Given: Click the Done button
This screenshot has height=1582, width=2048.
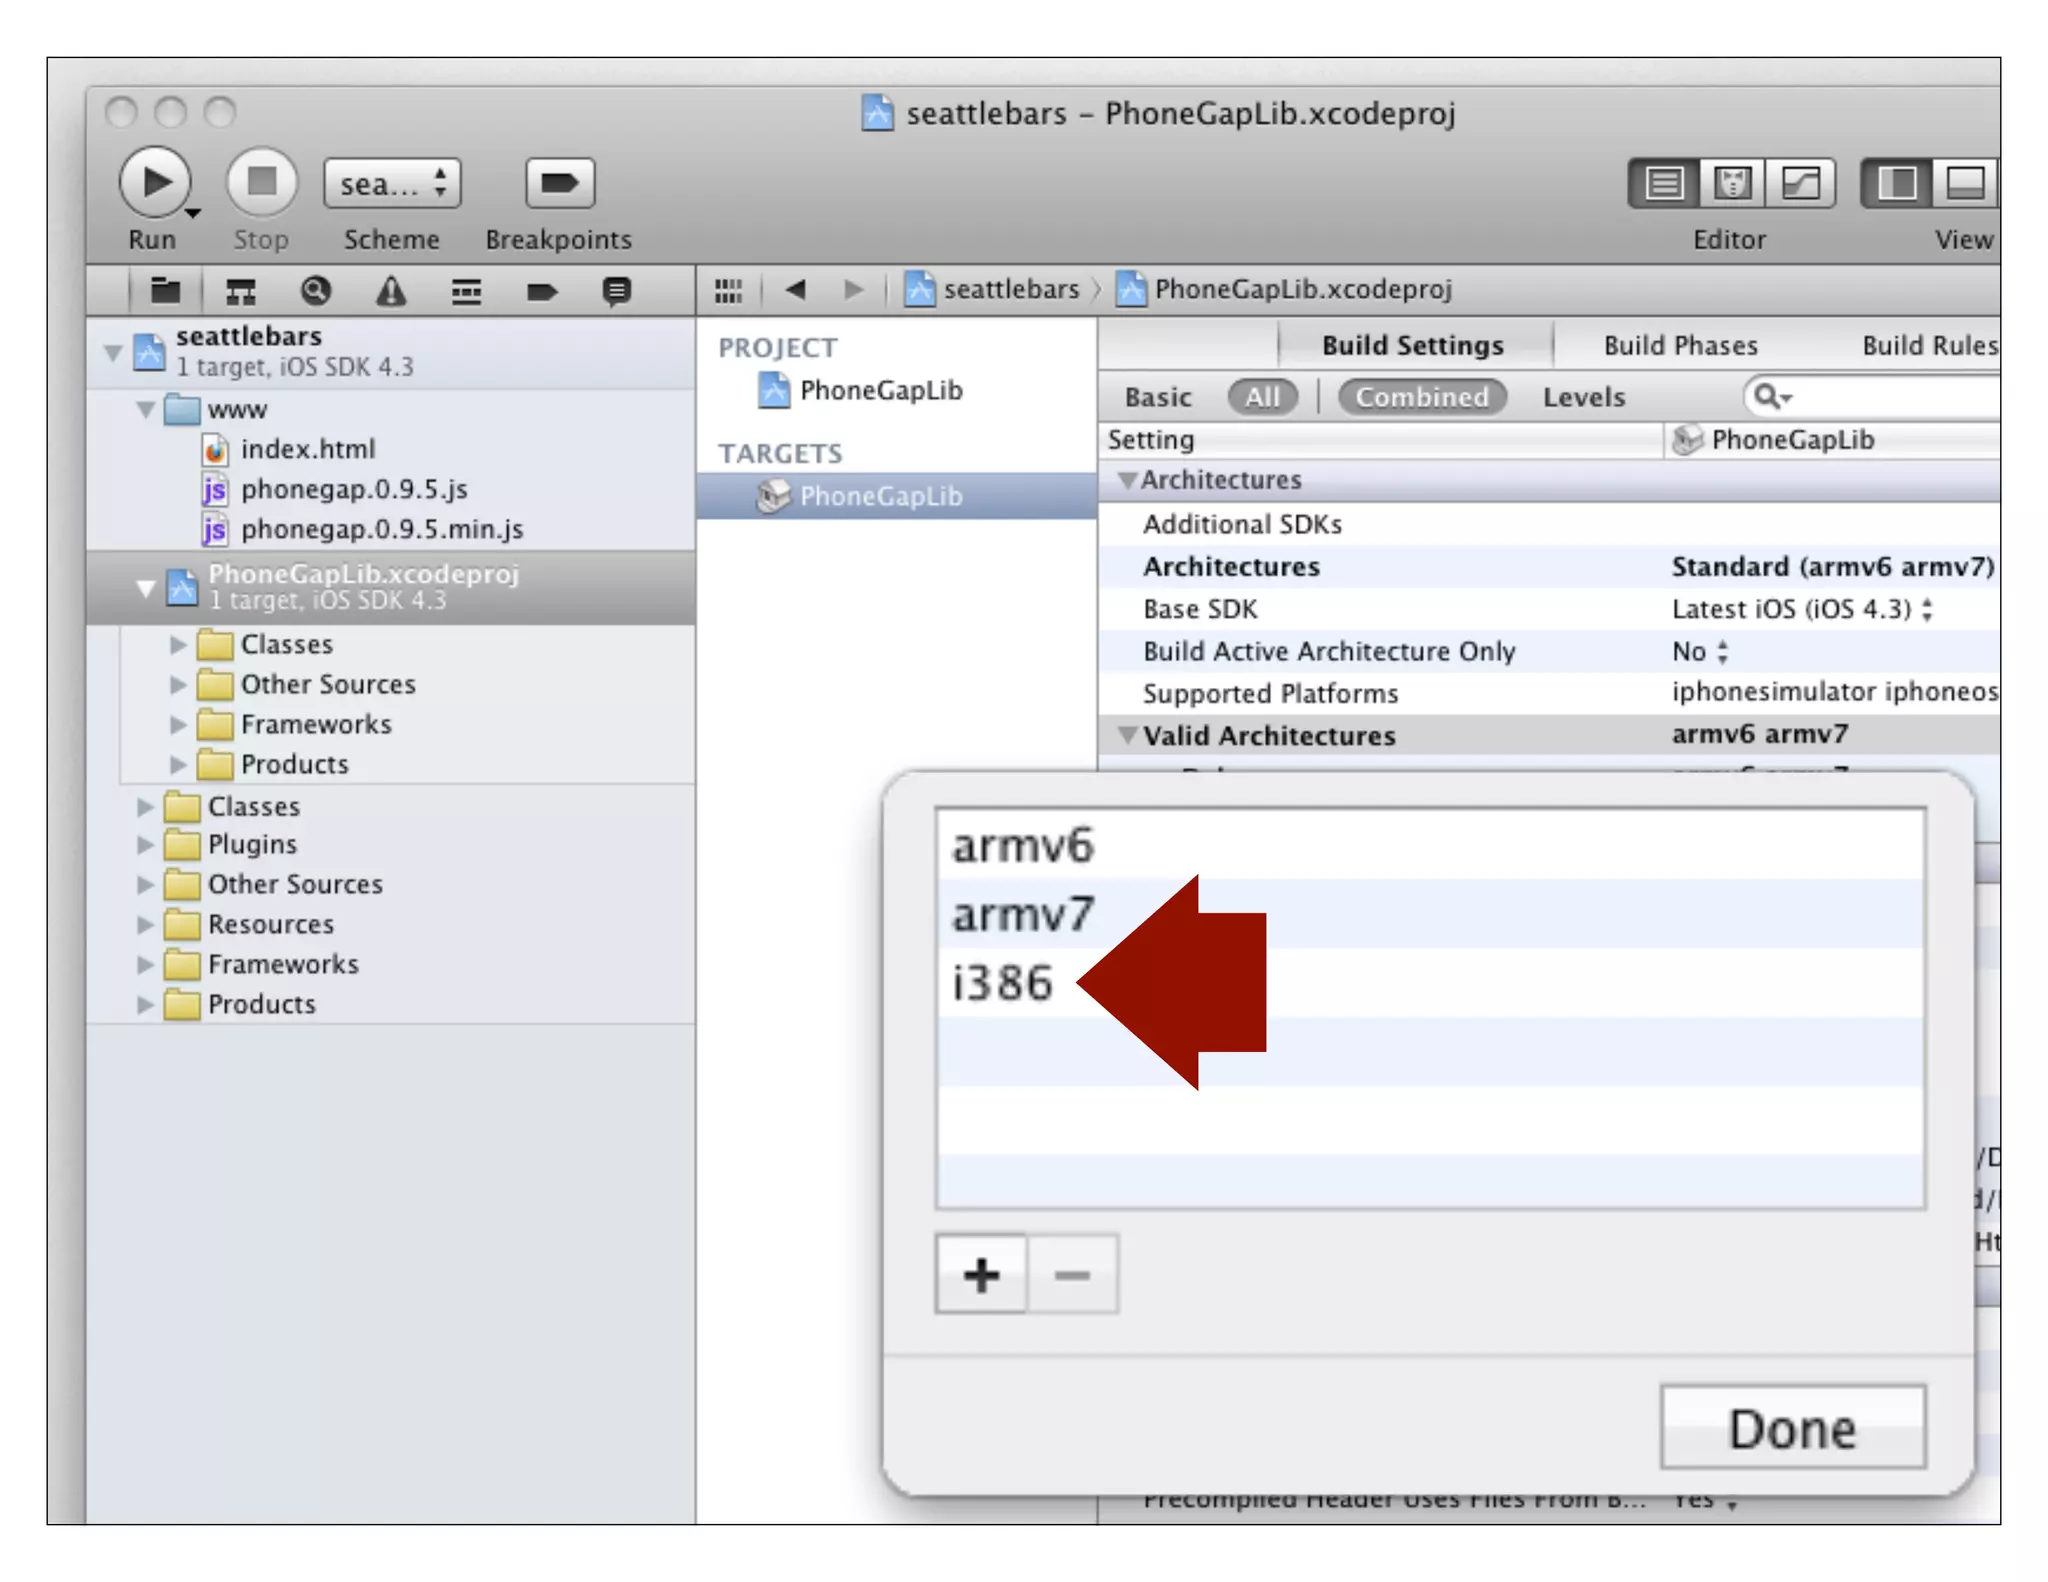Looking at the screenshot, I should pyautogui.click(x=1792, y=1427).
